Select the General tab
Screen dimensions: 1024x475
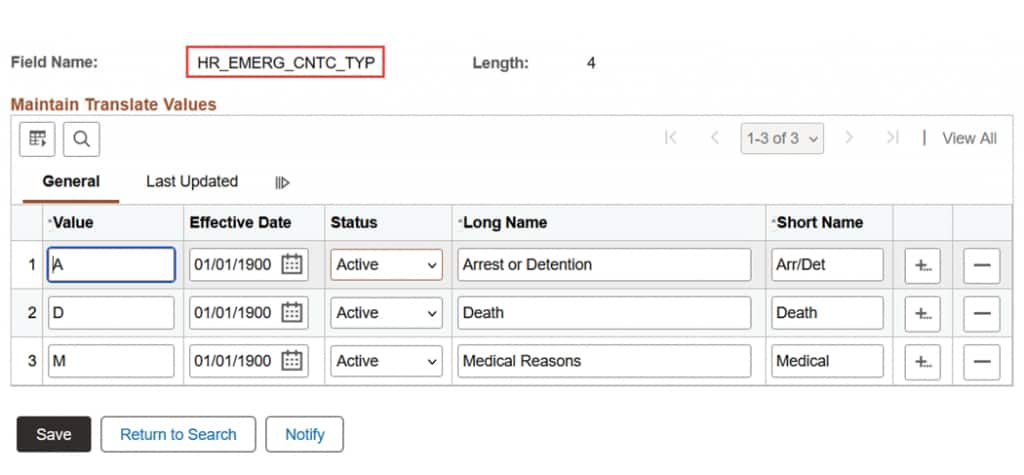(x=71, y=181)
